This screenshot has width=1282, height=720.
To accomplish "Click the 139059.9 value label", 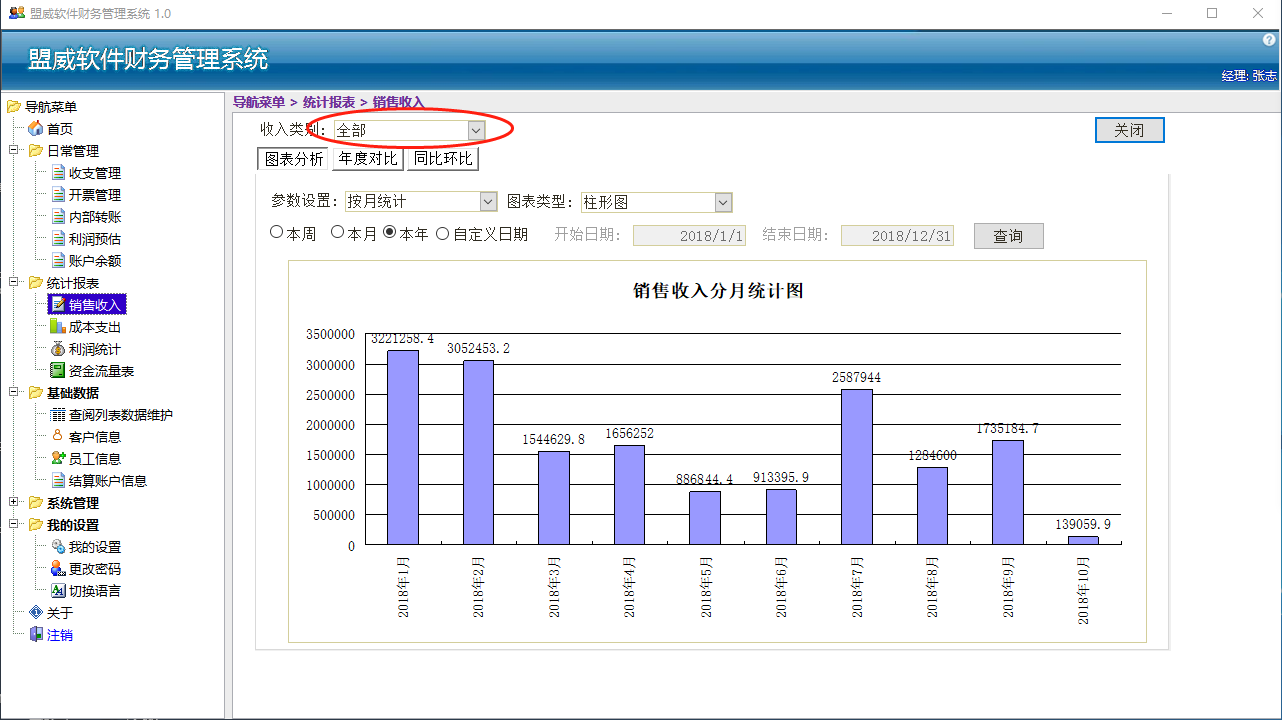I will (1083, 524).
